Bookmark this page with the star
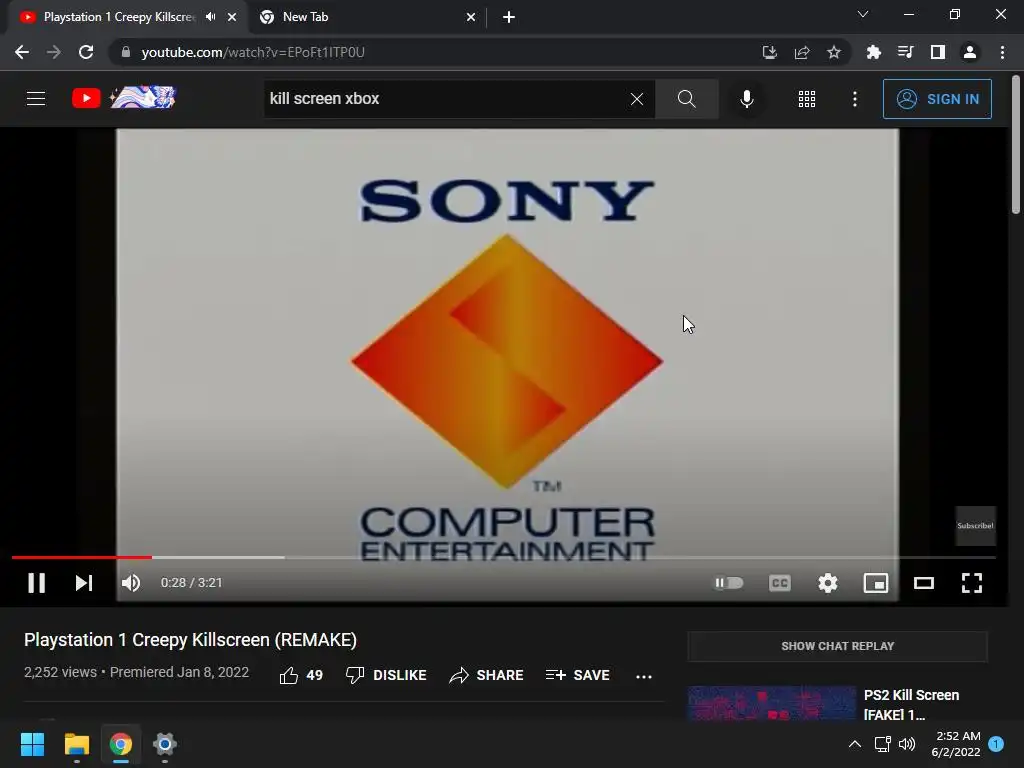 click(834, 52)
